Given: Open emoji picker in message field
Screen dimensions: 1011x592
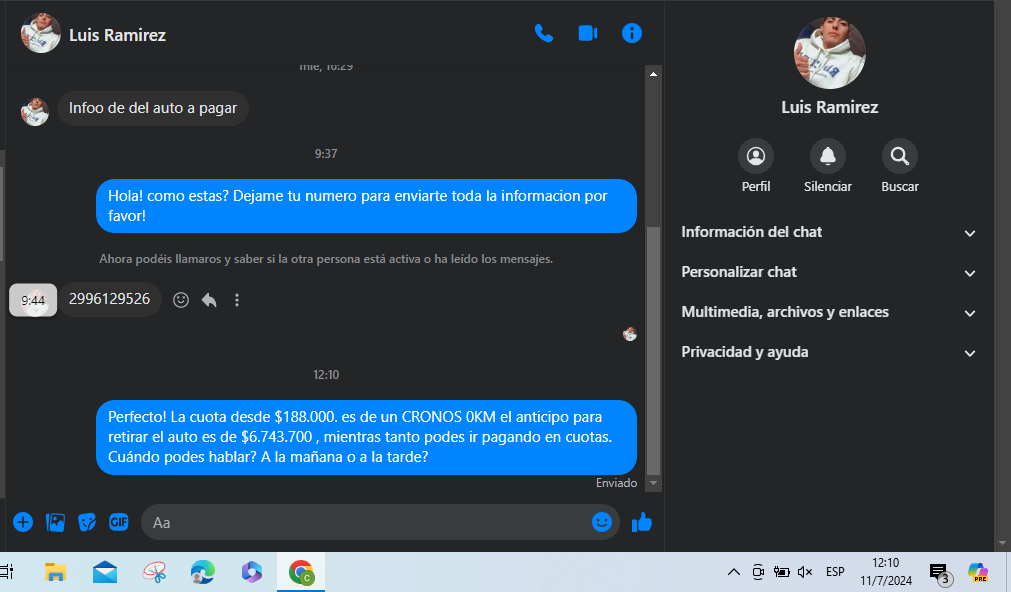Looking at the screenshot, I should 601,522.
